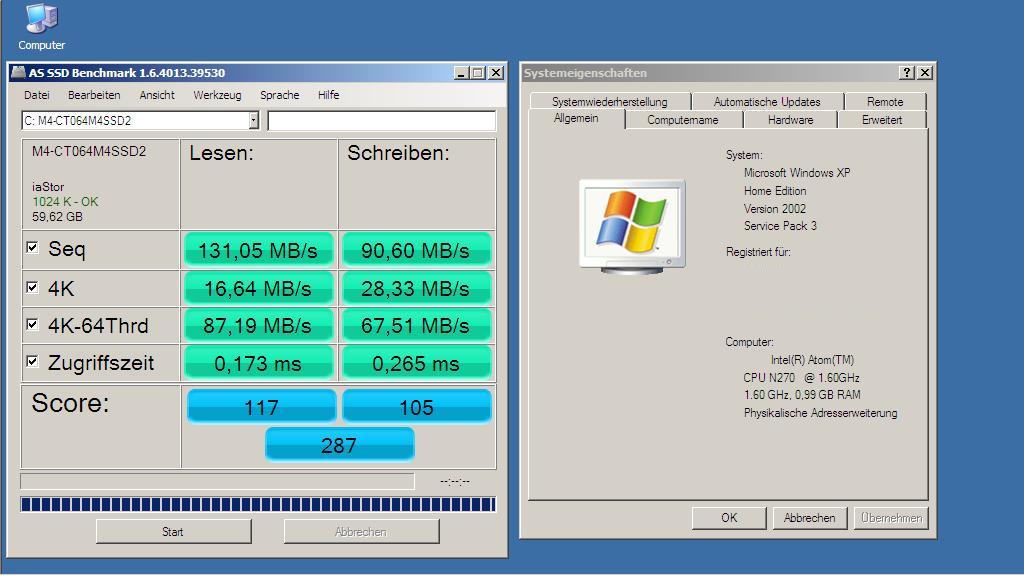Switch to the Erweitert tab
This screenshot has height=576, width=1024.
882,120
